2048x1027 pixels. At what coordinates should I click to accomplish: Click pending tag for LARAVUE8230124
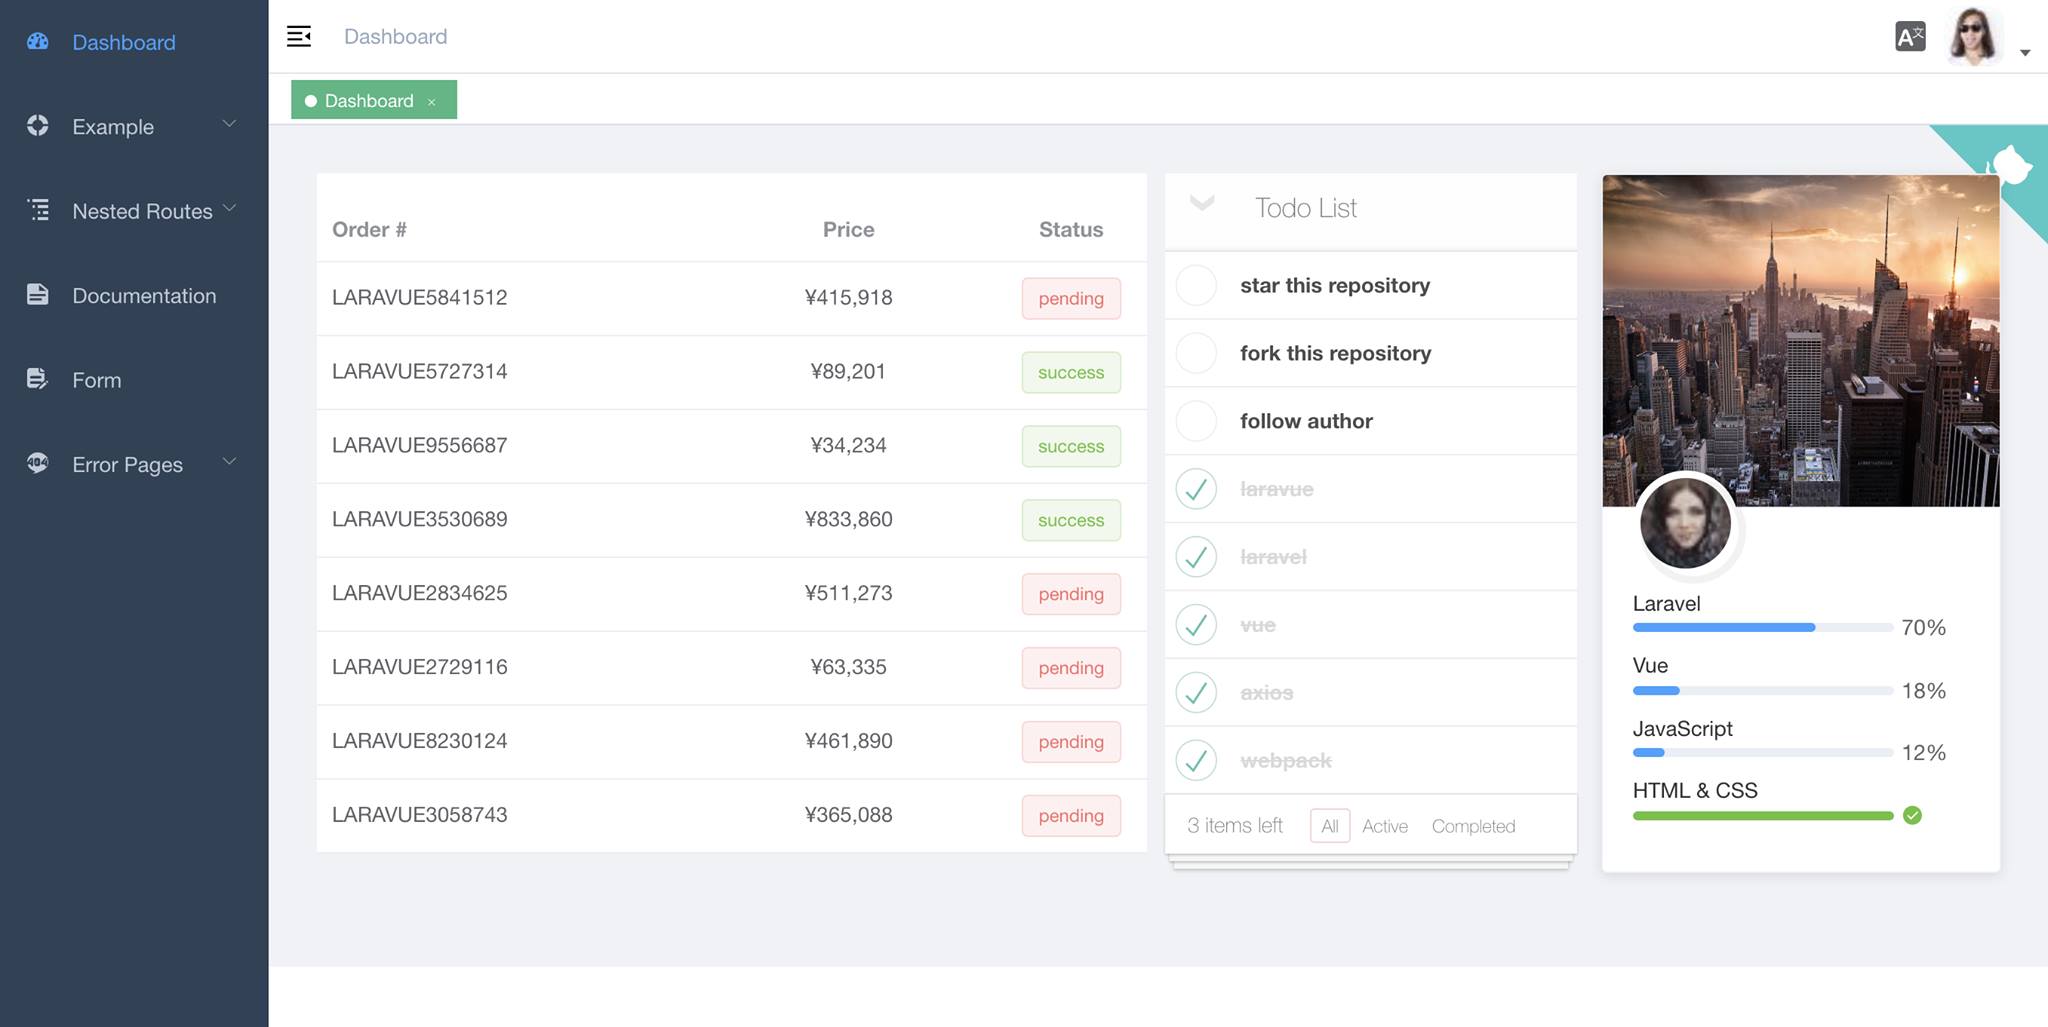1071,742
